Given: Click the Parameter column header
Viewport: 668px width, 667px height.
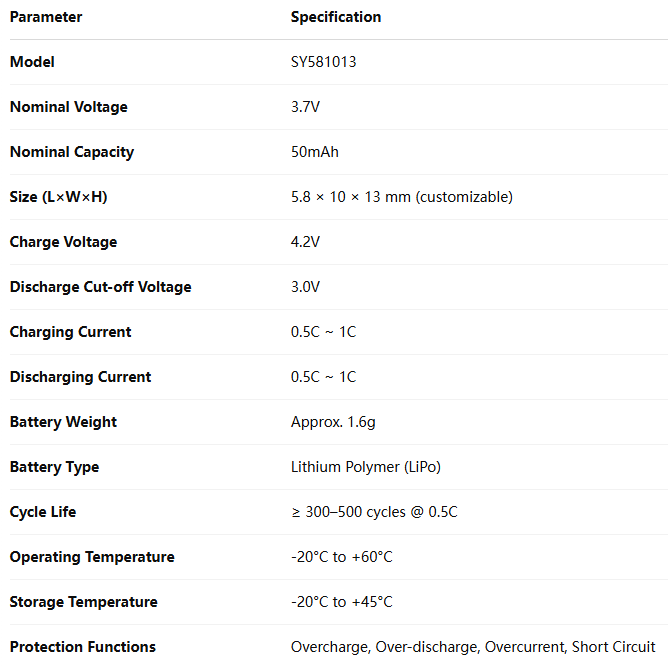Looking at the screenshot, I should point(46,17).
